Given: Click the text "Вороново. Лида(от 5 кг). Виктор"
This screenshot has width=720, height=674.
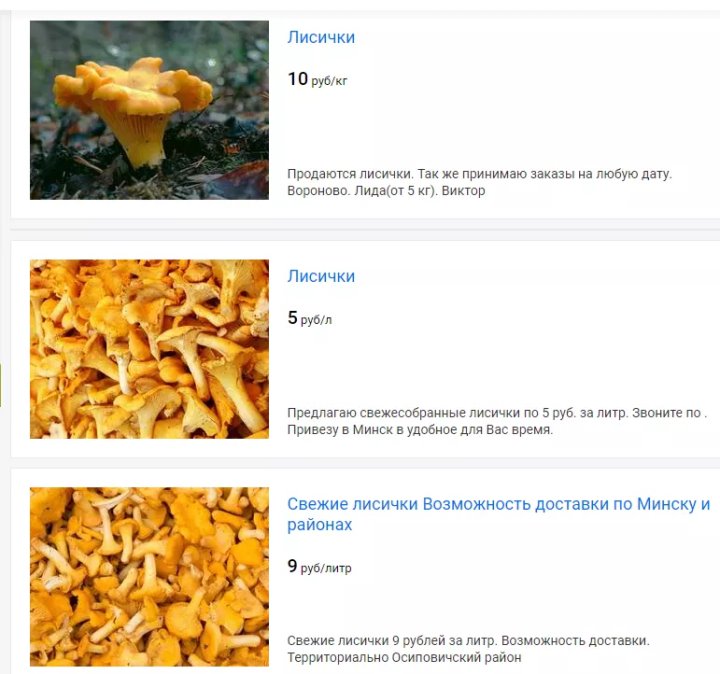Looking at the screenshot, I should point(386,191).
